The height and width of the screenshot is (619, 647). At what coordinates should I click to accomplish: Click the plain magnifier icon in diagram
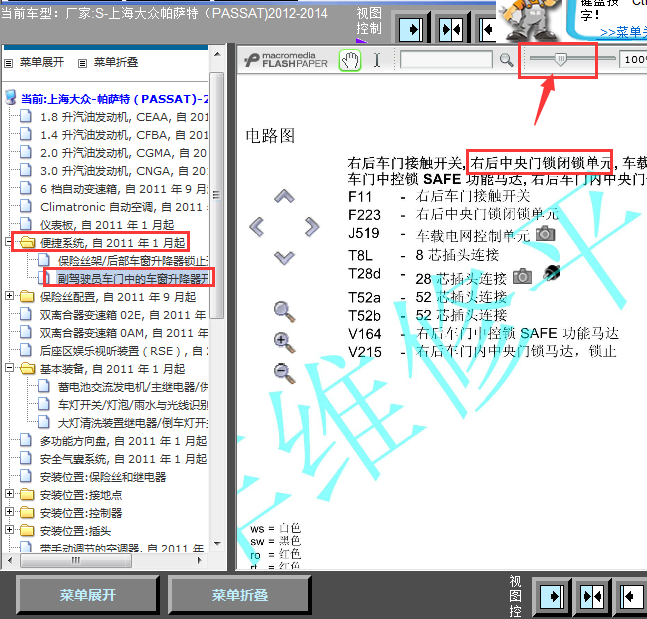(x=285, y=312)
